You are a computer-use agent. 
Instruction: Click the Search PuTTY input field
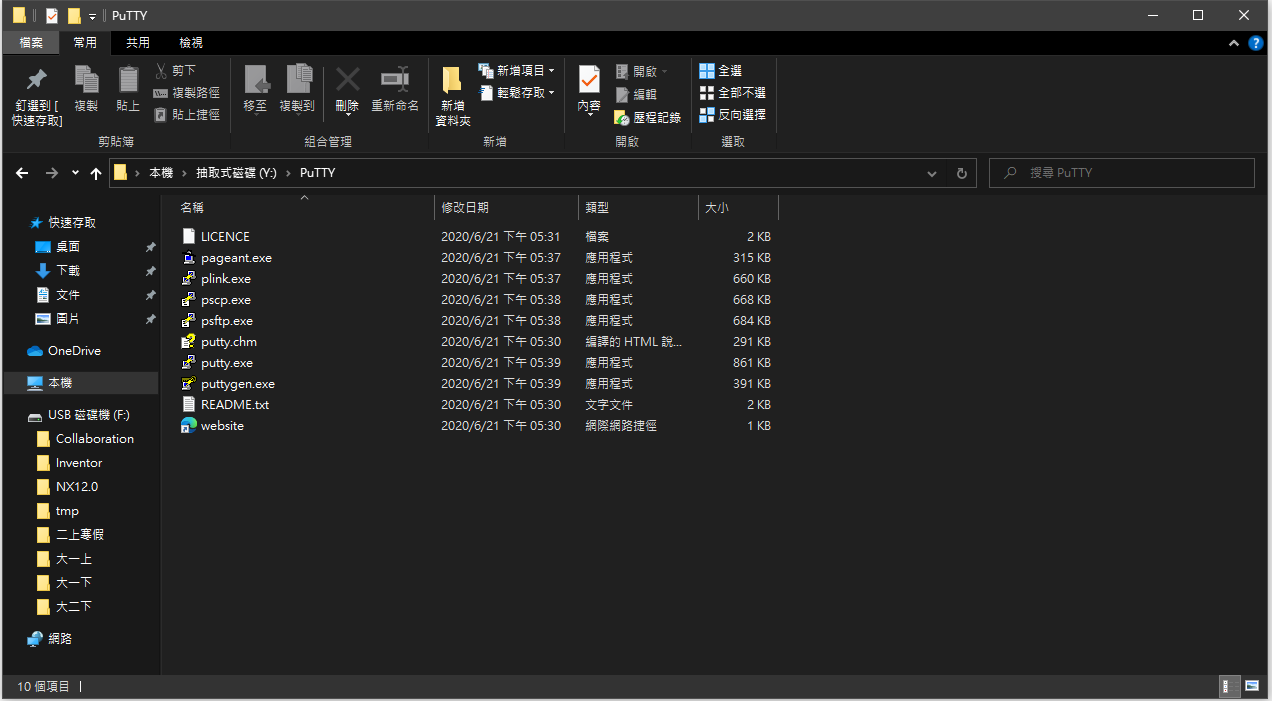pyautogui.click(x=1122, y=173)
